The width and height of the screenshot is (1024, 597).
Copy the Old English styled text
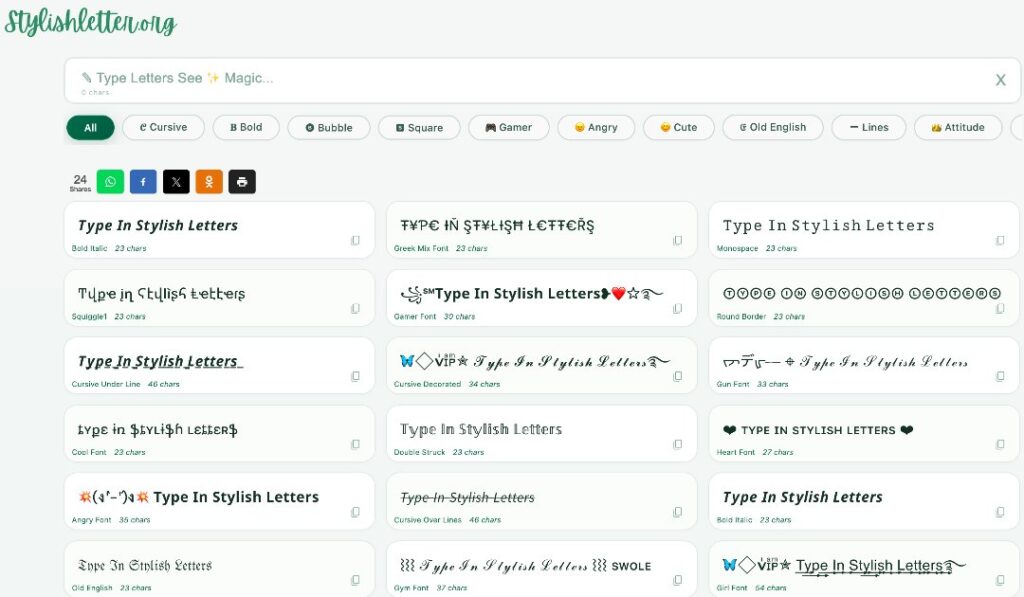(x=355, y=580)
